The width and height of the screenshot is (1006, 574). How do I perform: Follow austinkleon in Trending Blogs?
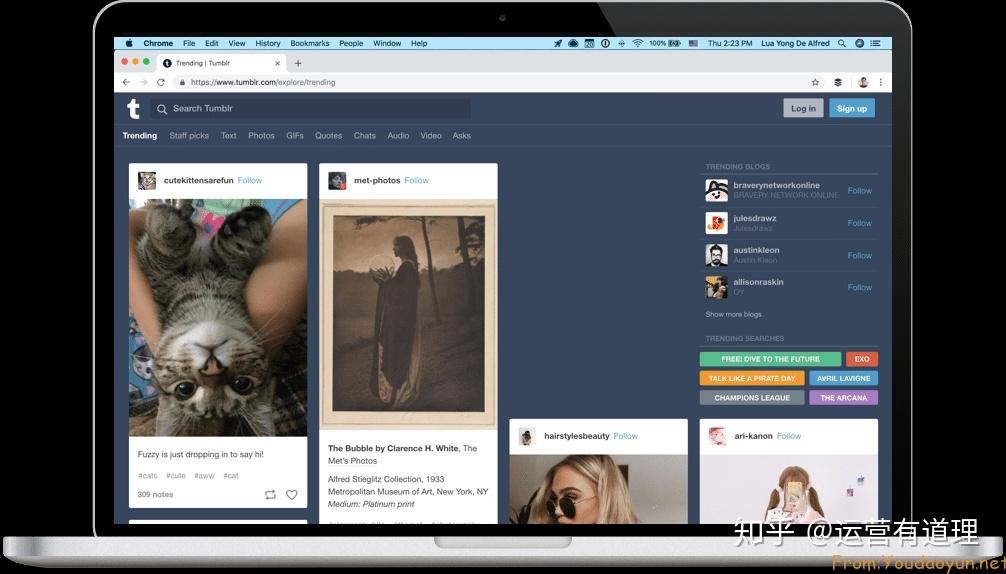[x=860, y=255]
